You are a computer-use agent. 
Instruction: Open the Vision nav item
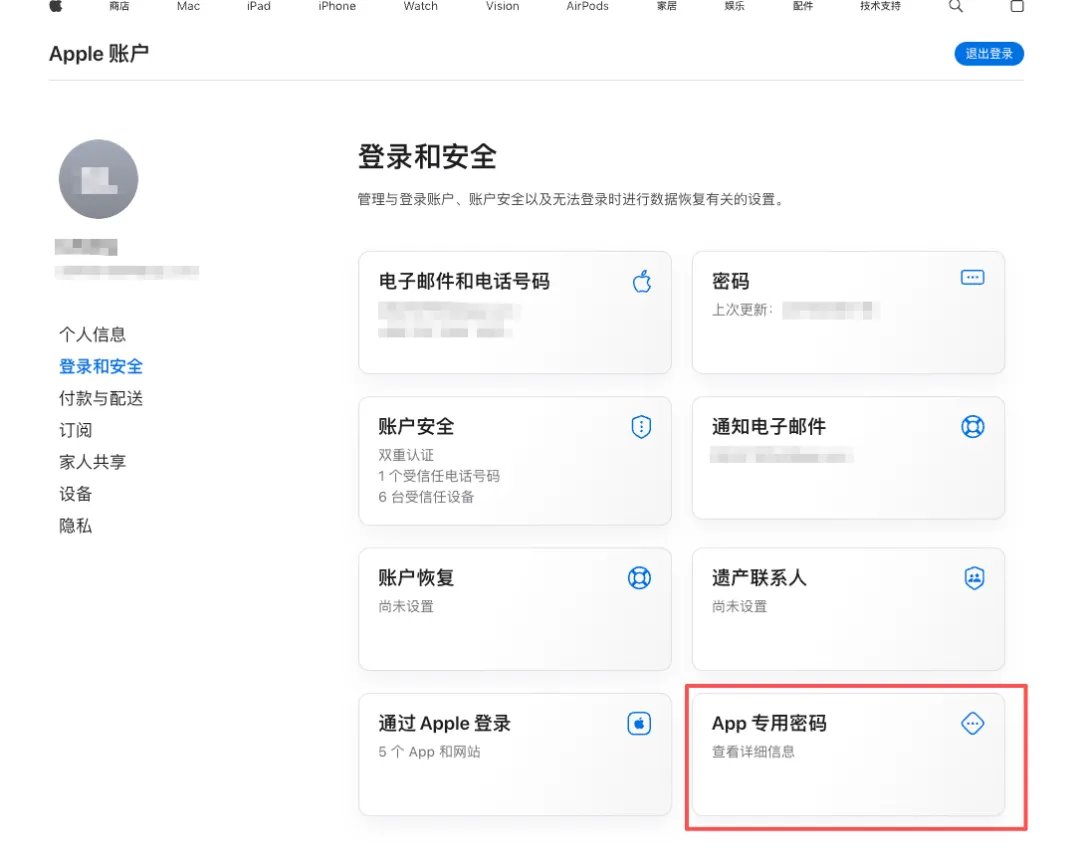(502, 6)
